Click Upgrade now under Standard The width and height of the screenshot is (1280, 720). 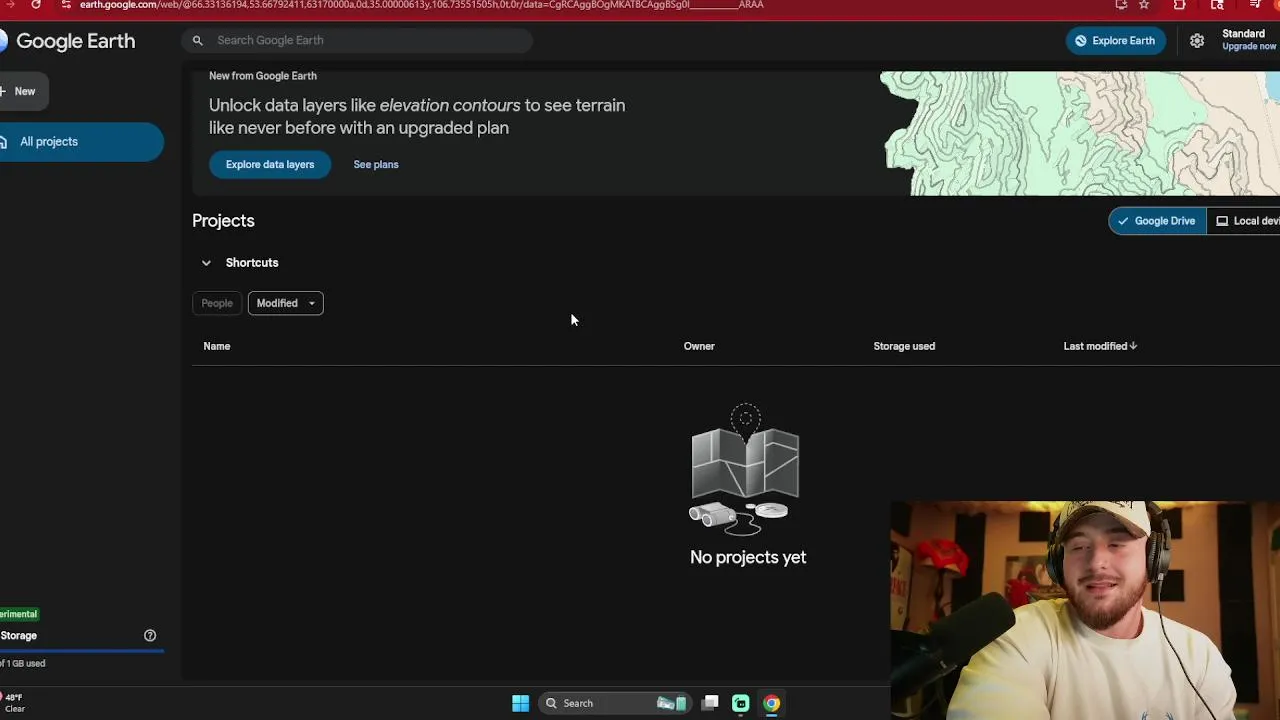coord(1249,47)
